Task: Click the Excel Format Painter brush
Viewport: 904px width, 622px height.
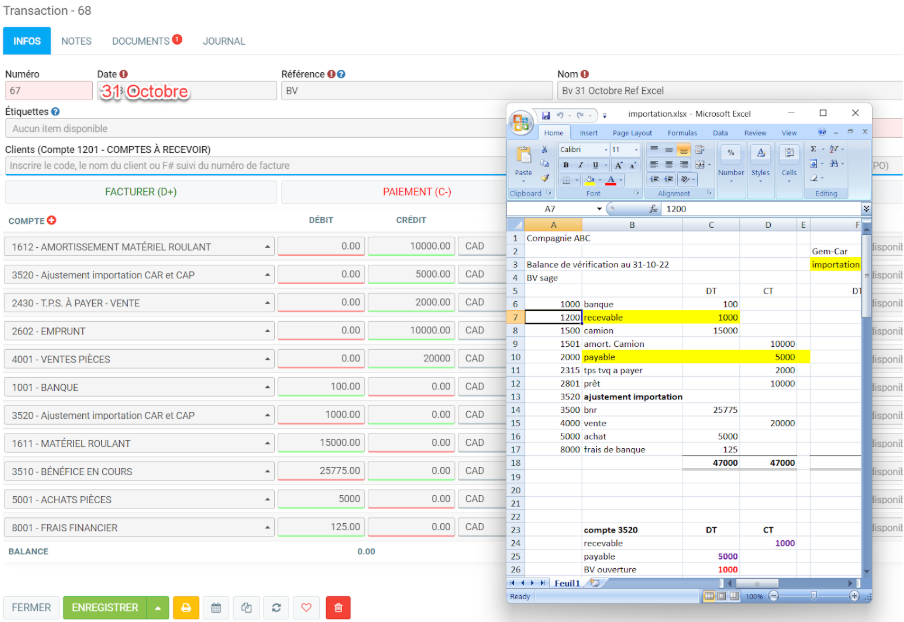Action: 543,178
